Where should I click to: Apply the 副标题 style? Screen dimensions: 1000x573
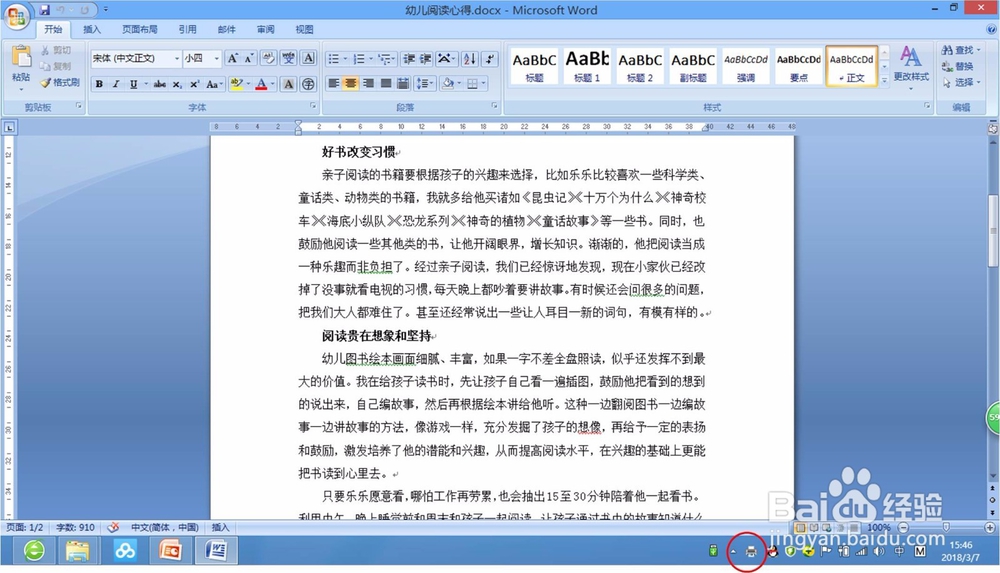tap(693, 66)
